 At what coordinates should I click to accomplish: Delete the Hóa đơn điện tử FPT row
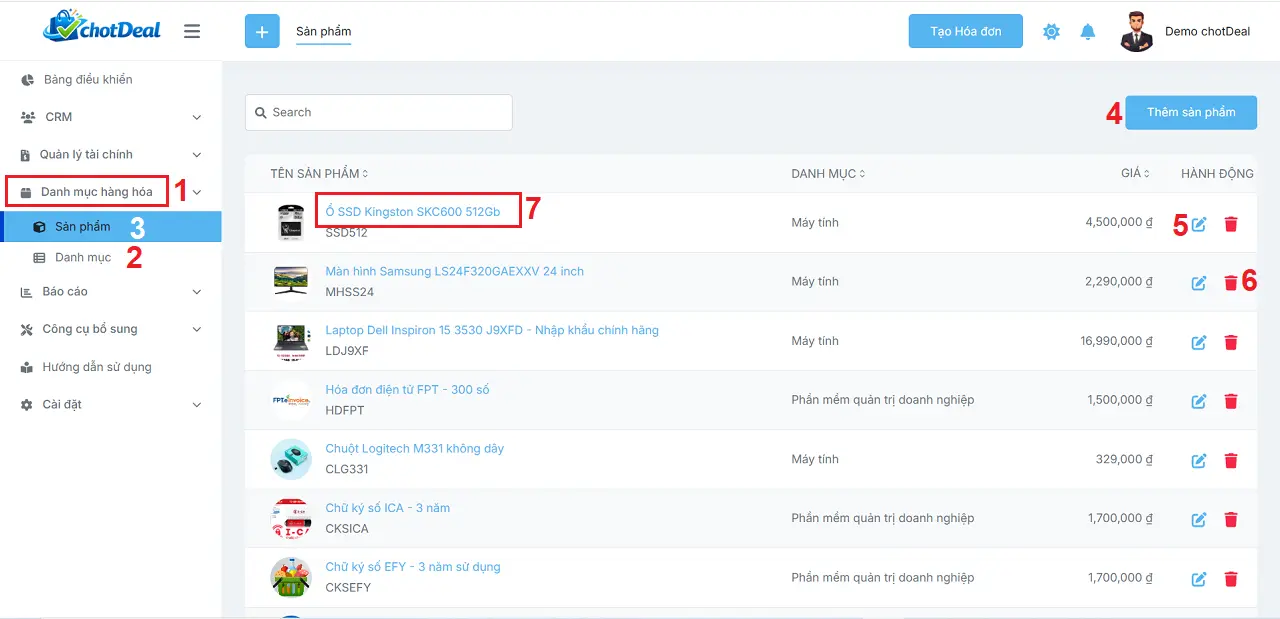pyautogui.click(x=1230, y=401)
